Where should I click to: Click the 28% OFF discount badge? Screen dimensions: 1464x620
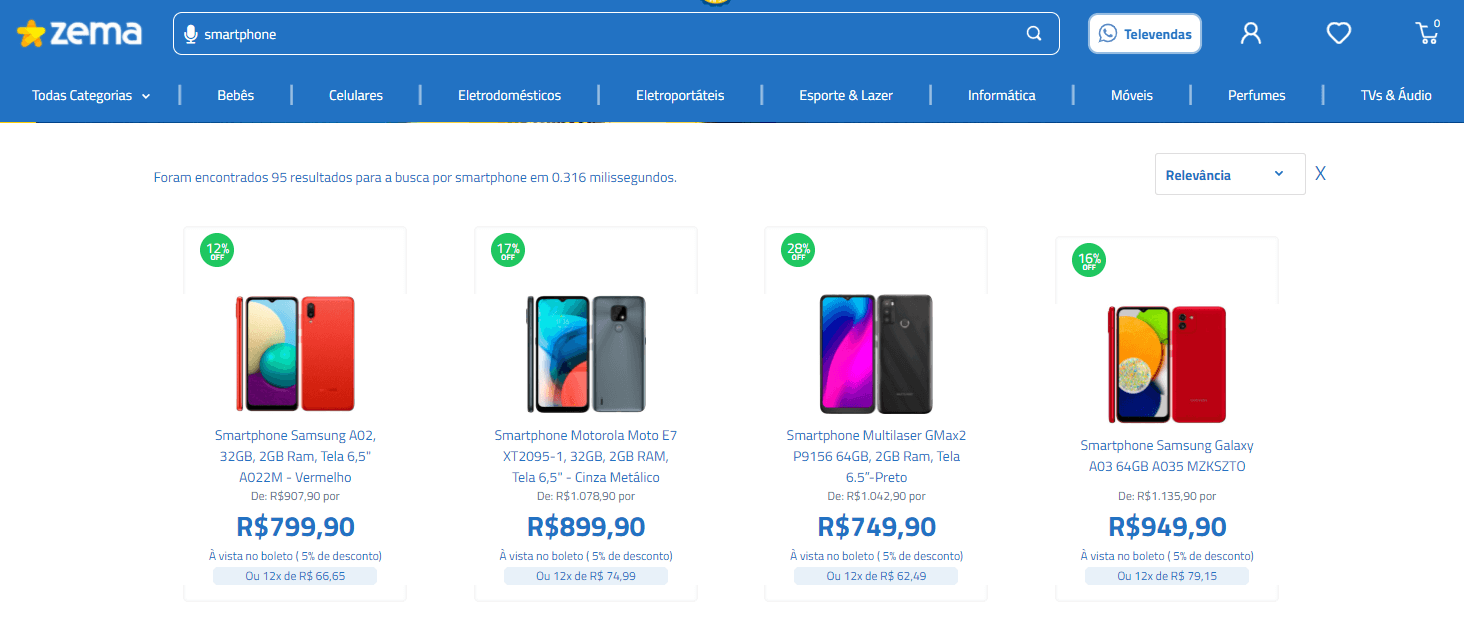tap(797, 250)
